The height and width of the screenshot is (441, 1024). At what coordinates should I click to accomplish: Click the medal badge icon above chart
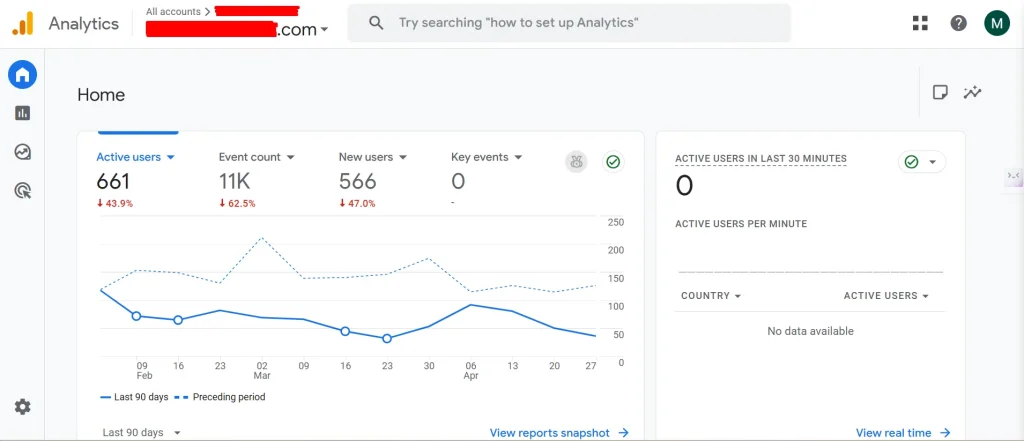(576, 162)
